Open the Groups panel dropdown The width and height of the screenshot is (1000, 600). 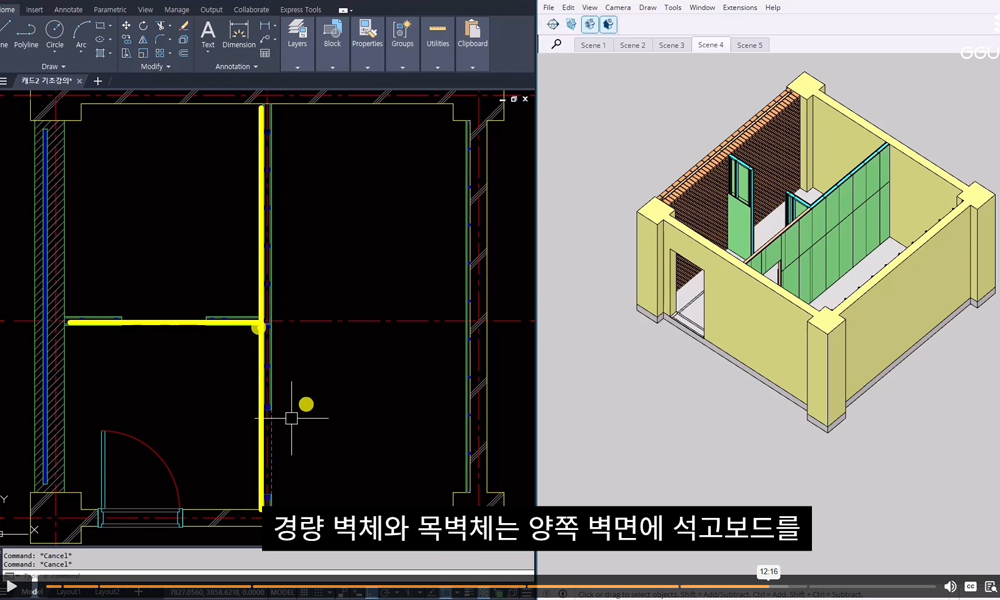pos(402,68)
